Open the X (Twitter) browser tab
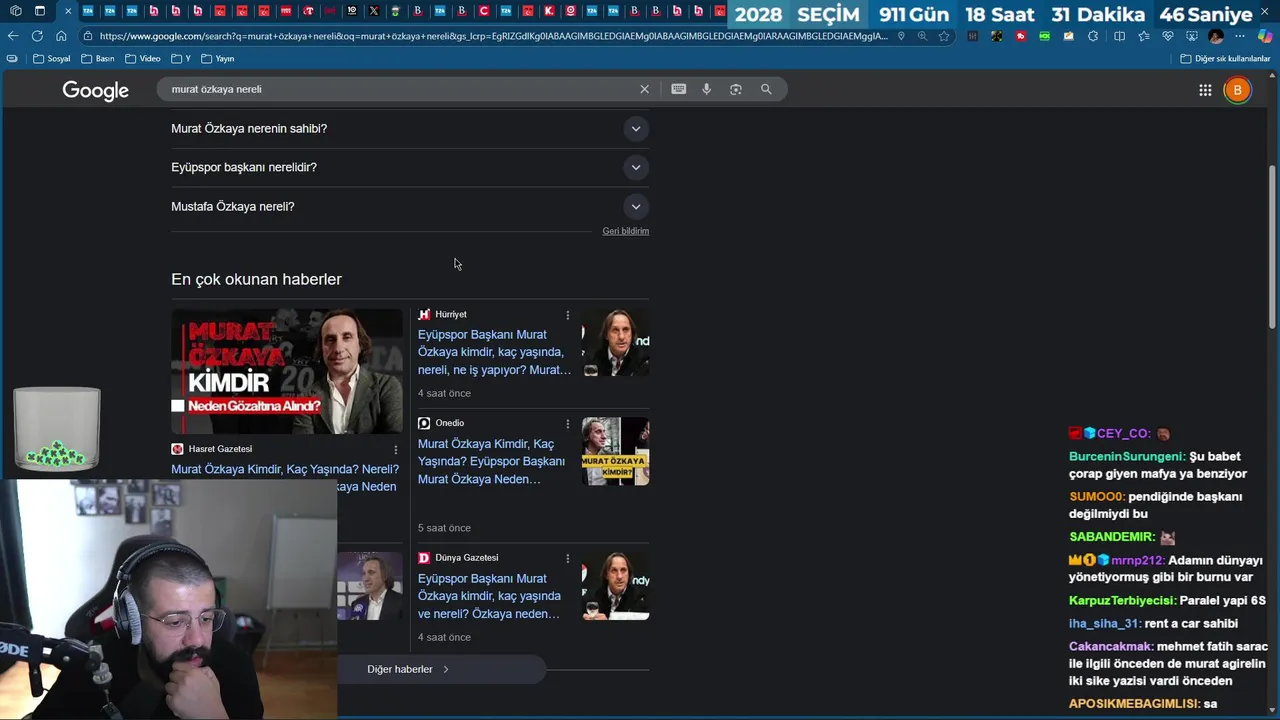 pos(374,11)
